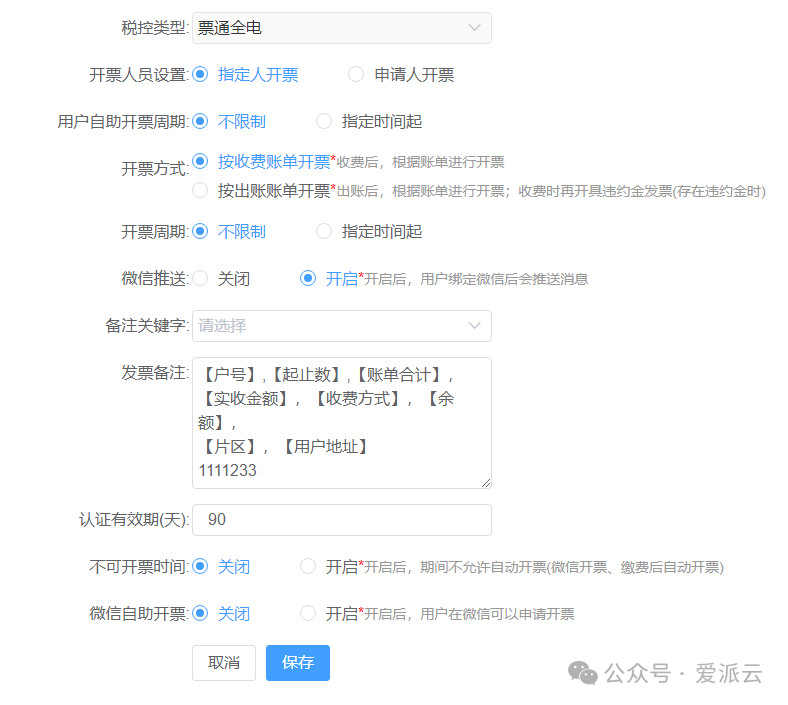Click the blue 保存 button
Image resolution: width=788 pixels, height=705 pixels.
(298, 663)
